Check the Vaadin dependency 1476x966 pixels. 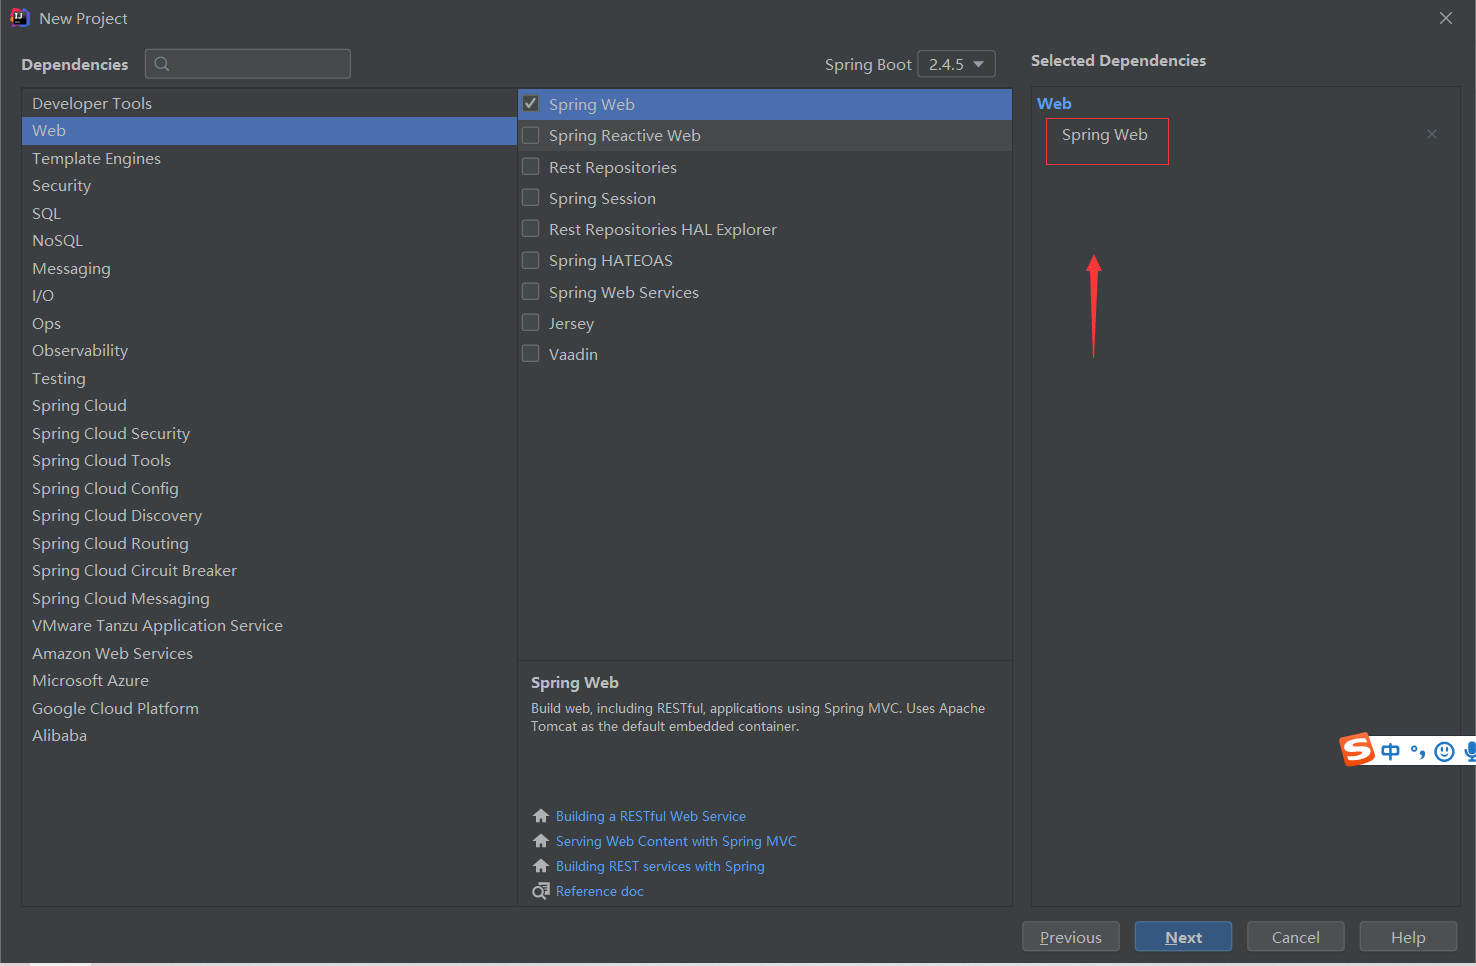pos(531,354)
